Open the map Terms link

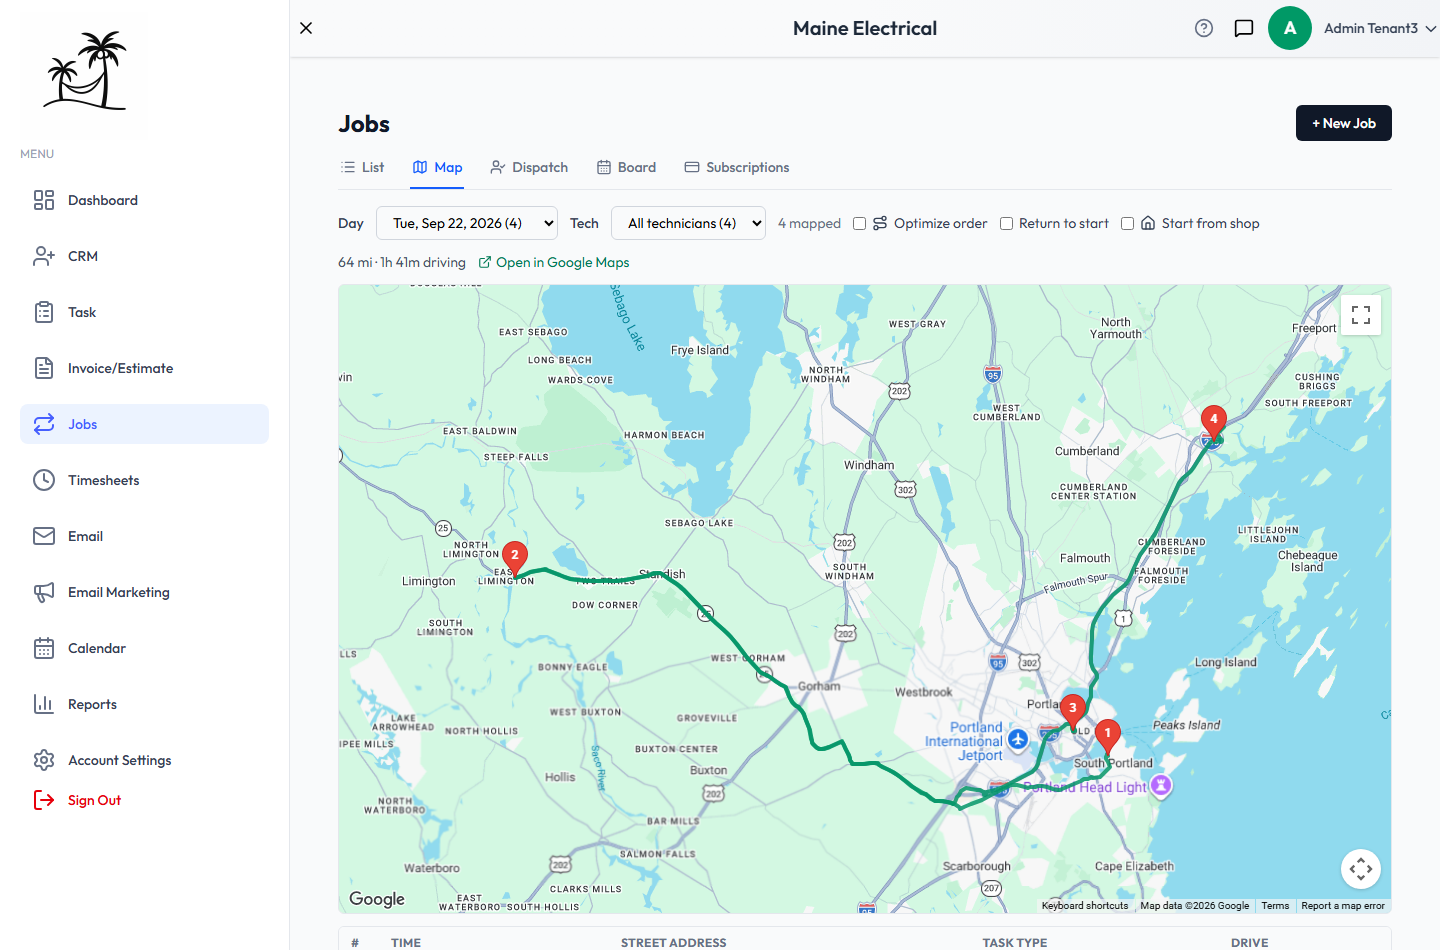(1275, 906)
